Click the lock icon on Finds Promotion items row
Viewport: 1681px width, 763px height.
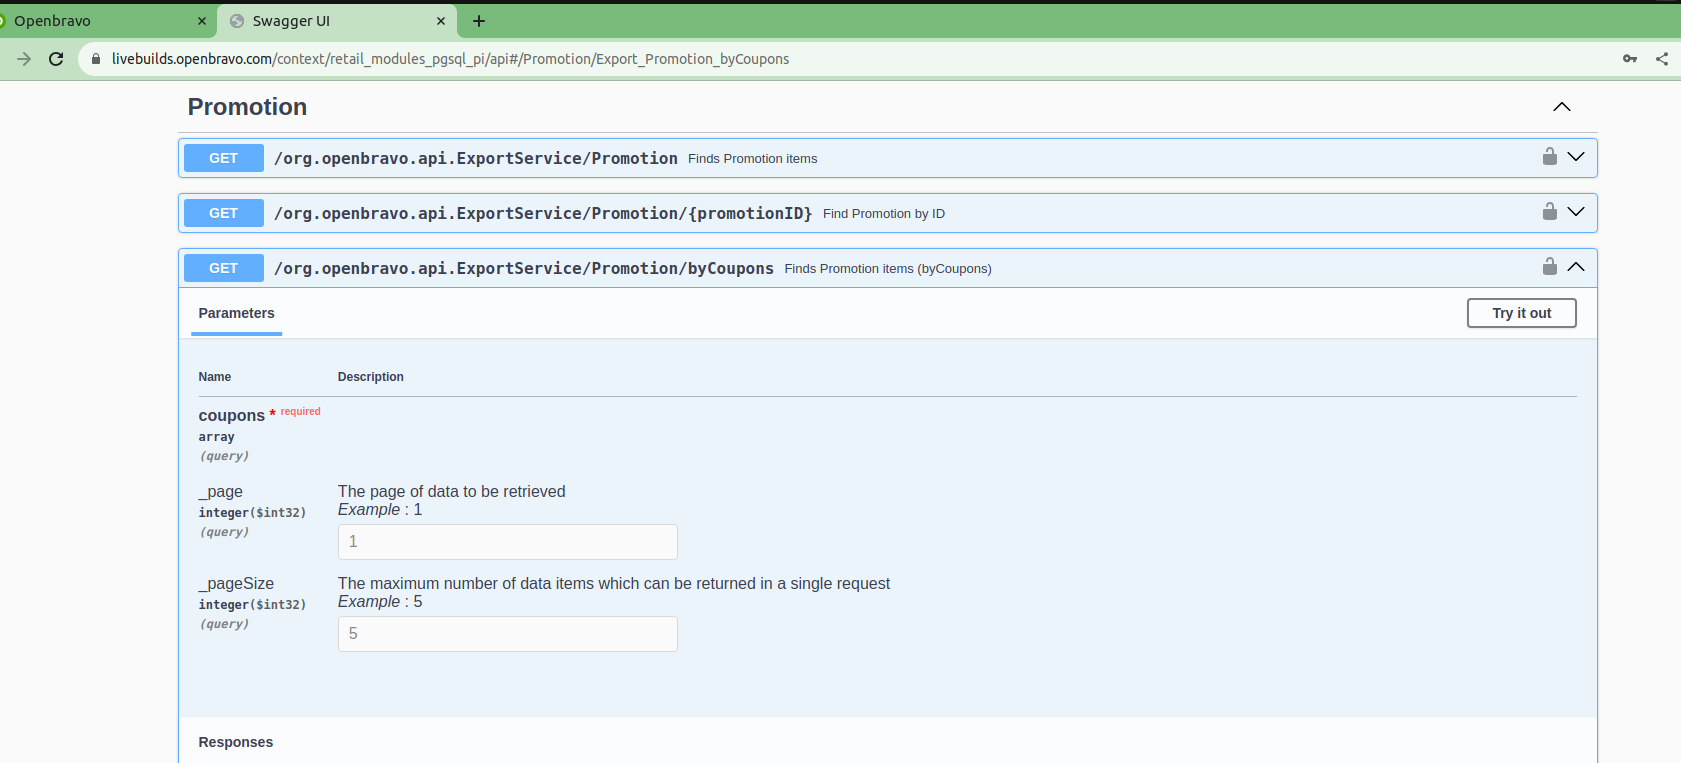[1549, 157]
